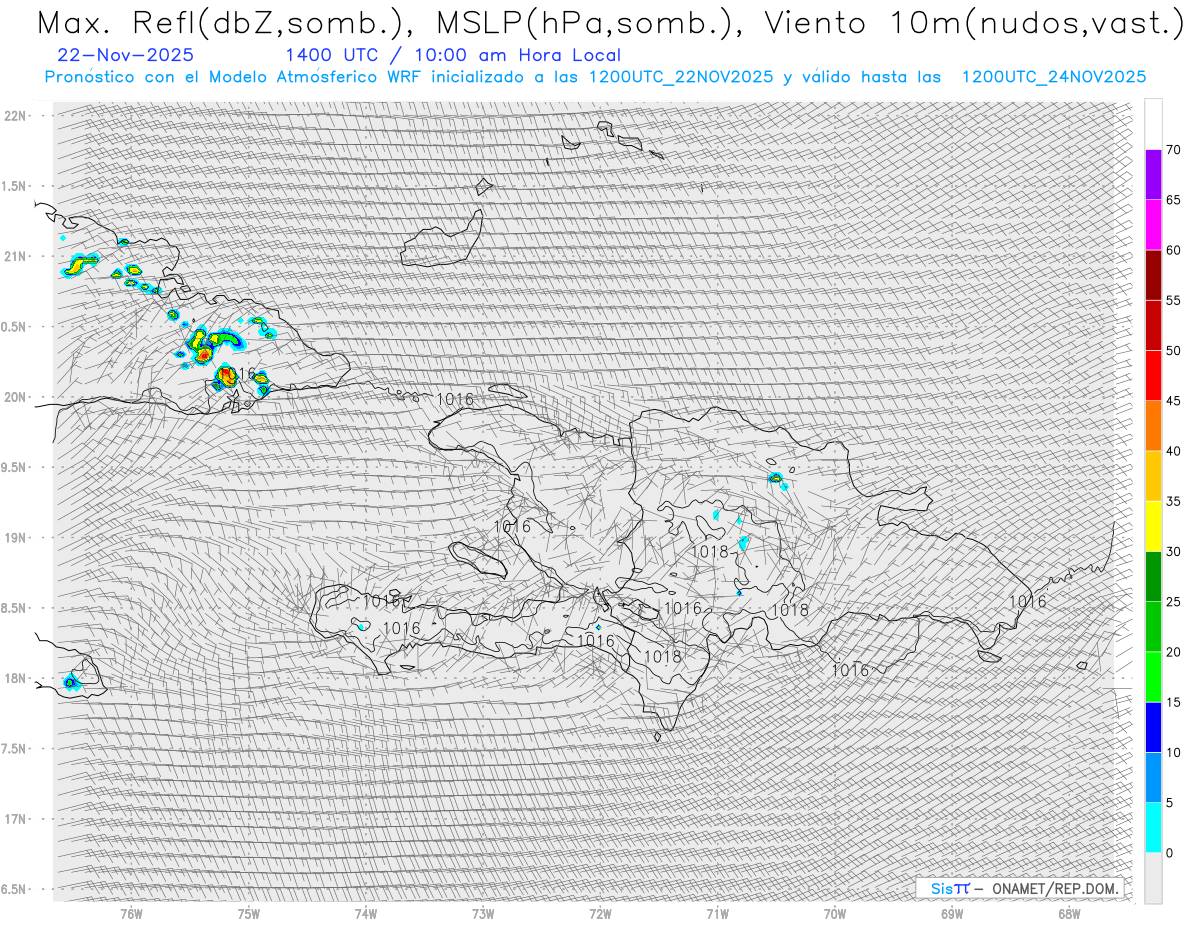
Task: Click the longitude label 71W
Action: point(717,913)
